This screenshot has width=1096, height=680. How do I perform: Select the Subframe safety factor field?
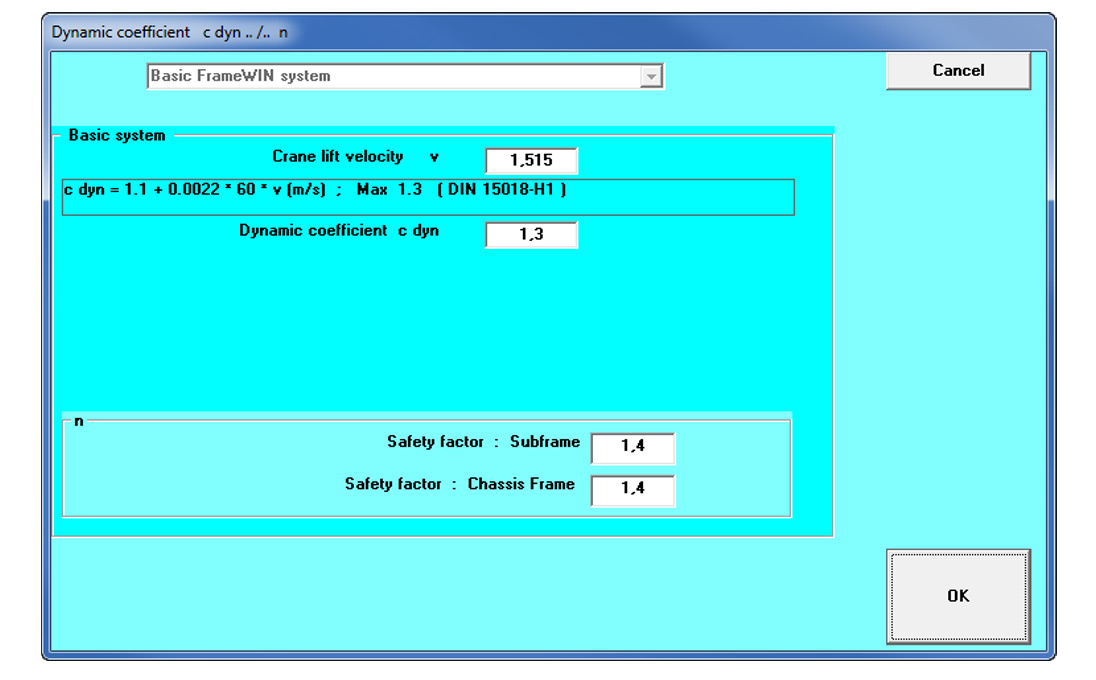pos(632,447)
